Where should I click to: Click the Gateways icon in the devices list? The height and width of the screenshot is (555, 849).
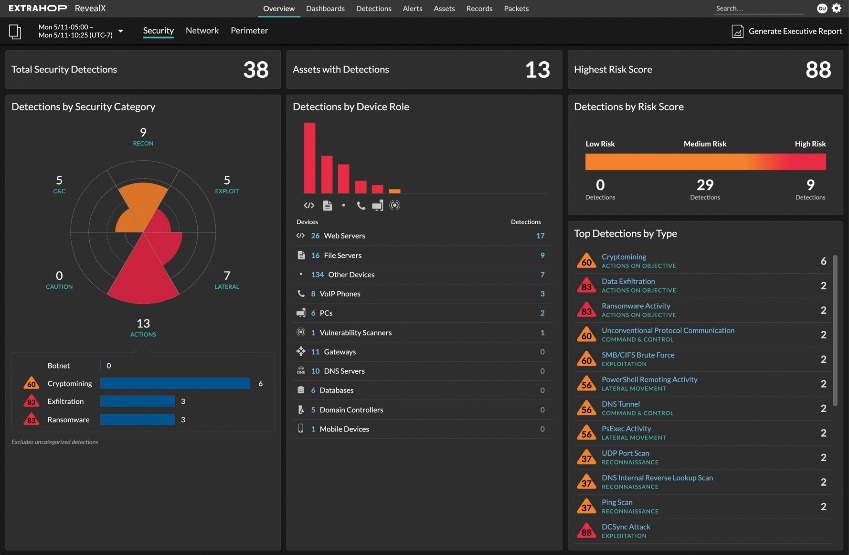pyautogui.click(x=301, y=352)
